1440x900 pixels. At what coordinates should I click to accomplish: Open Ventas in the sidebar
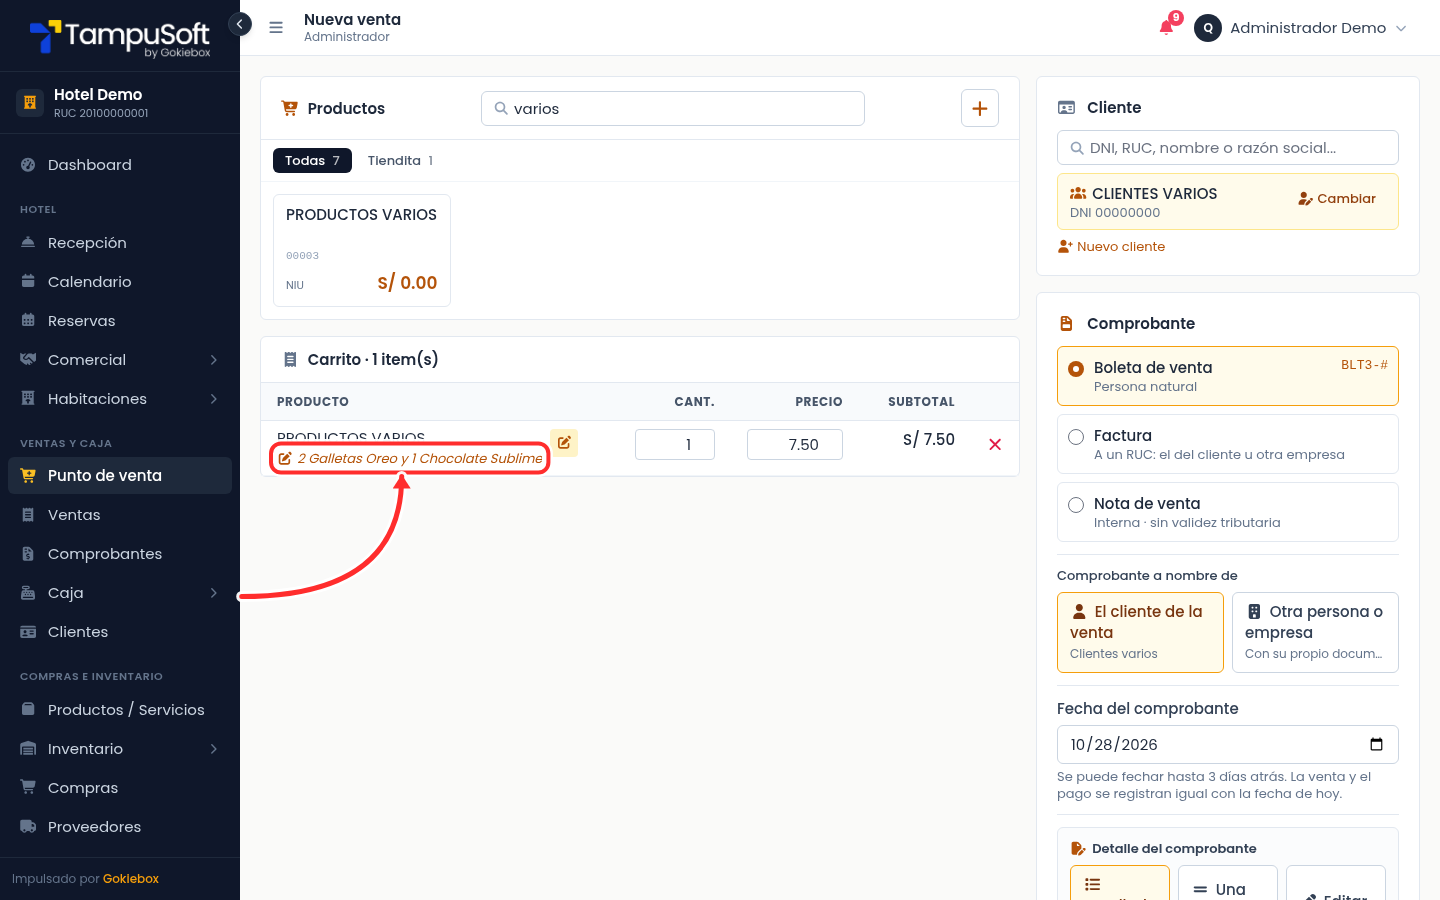120,515
